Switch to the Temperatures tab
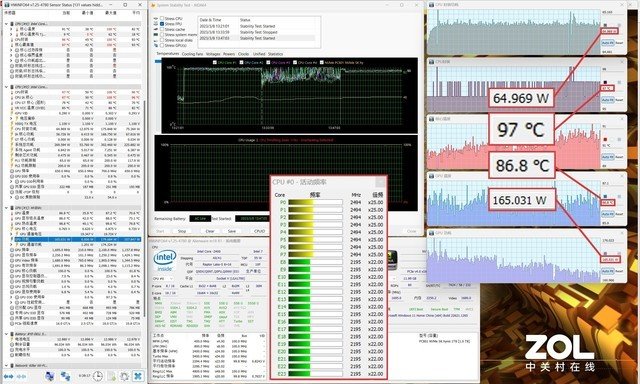 pos(168,54)
